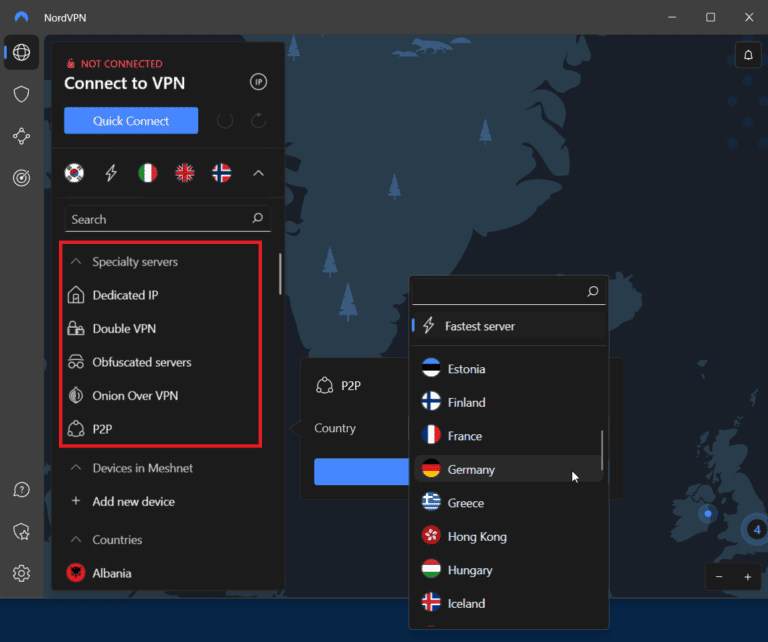Select the United Kingdom flag shortcut
768x642 pixels.
[x=185, y=173]
